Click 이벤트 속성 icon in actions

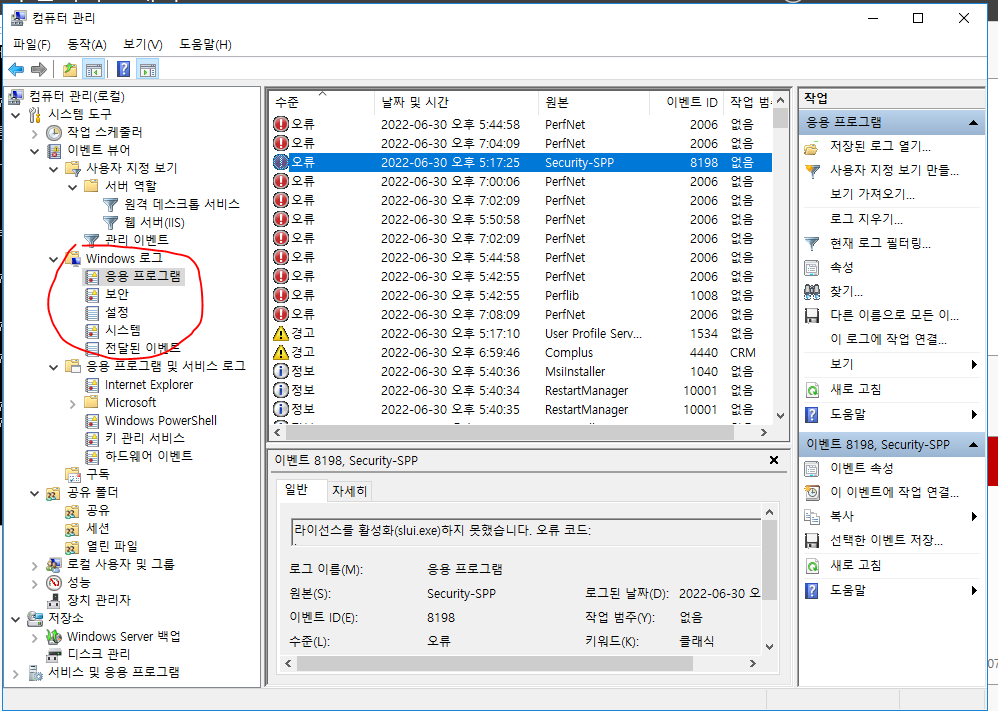click(x=812, y=468)
